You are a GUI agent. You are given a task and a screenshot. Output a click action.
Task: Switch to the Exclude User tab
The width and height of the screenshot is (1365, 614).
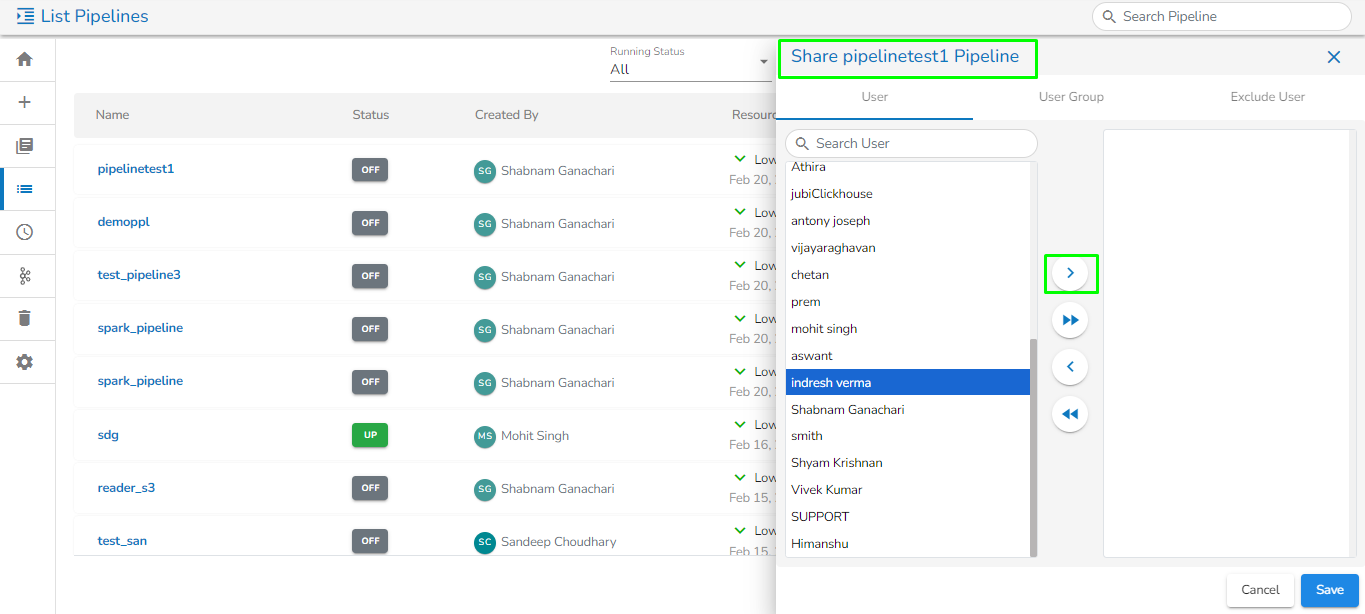tap(1267, 97)
